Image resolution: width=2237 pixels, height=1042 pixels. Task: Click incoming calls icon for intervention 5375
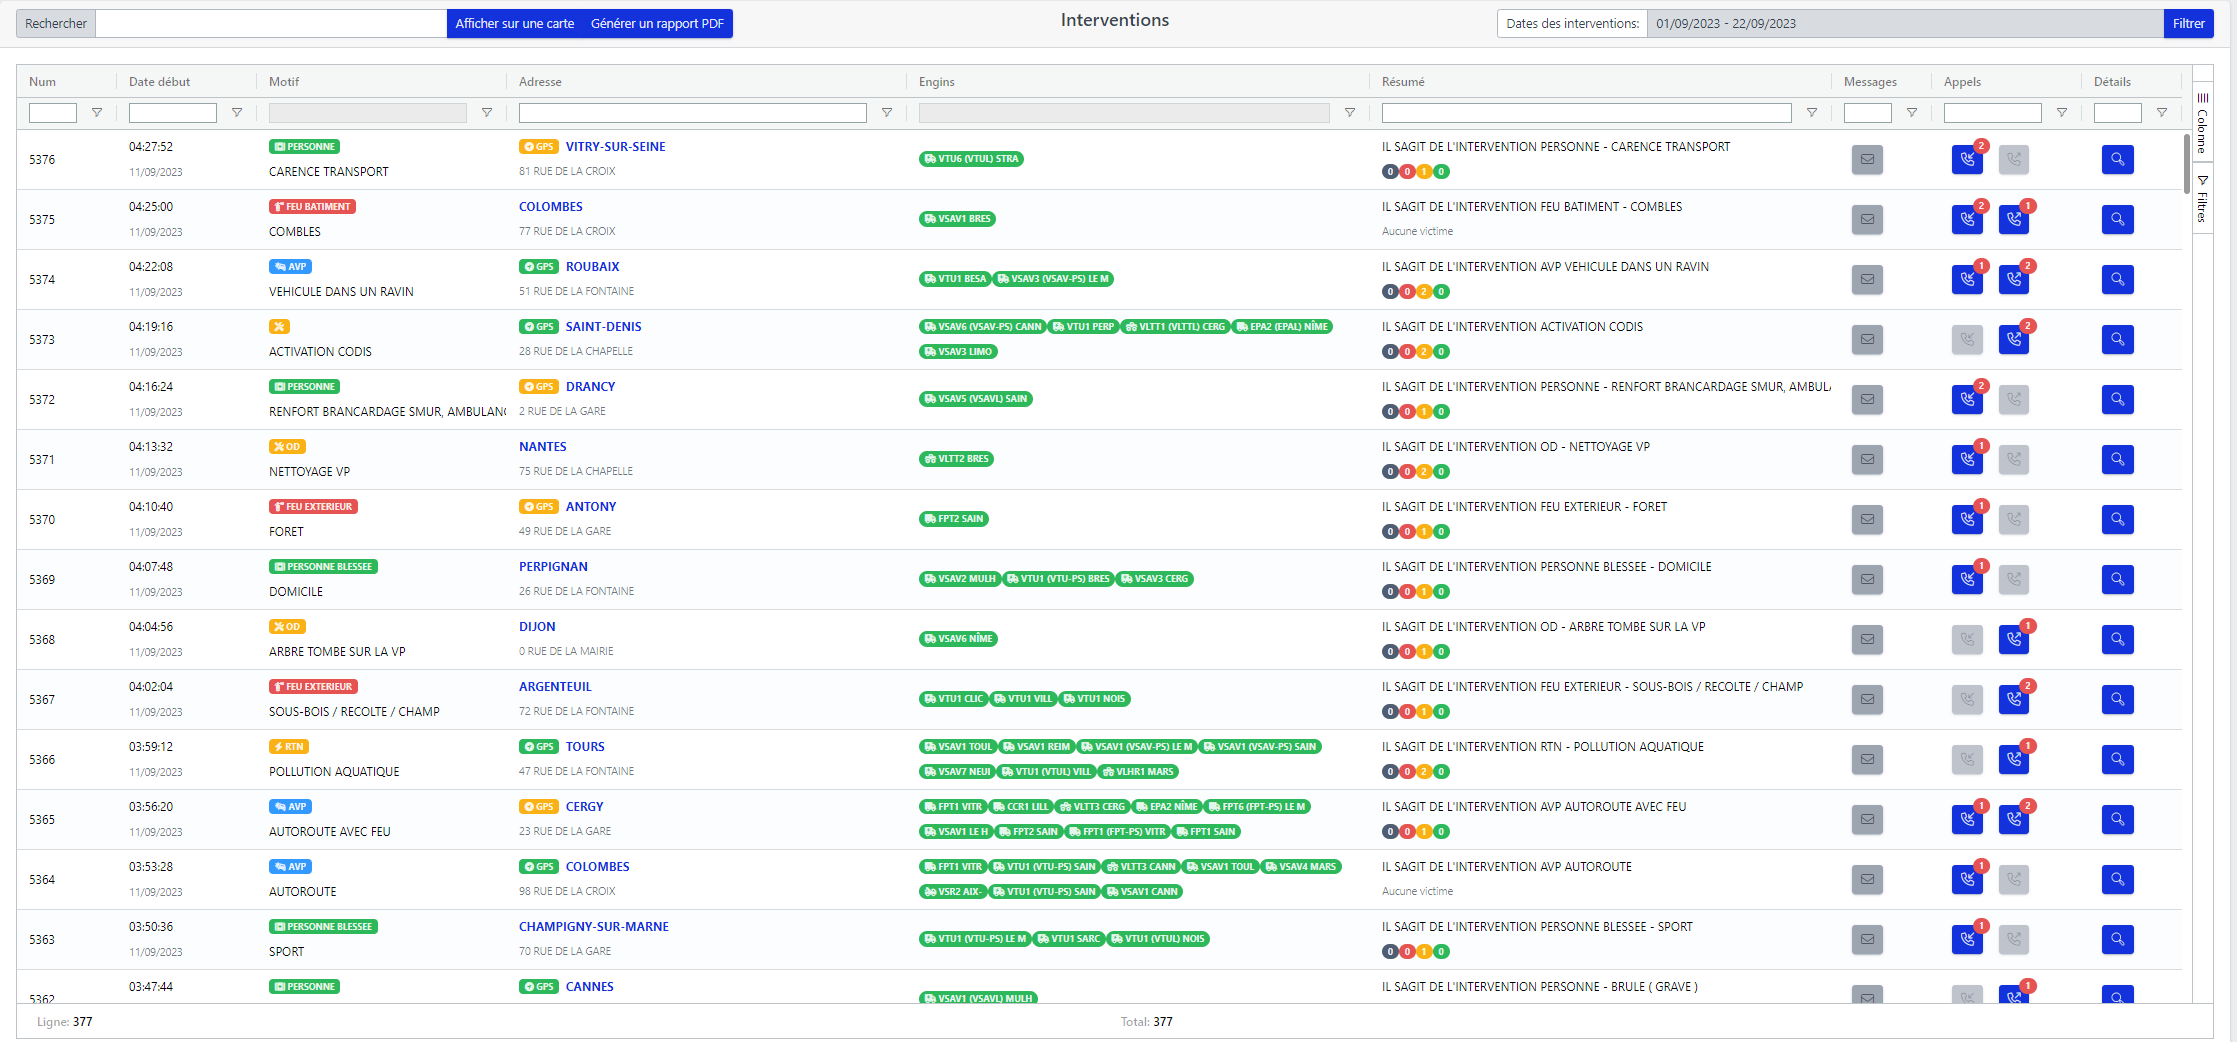1967,219
